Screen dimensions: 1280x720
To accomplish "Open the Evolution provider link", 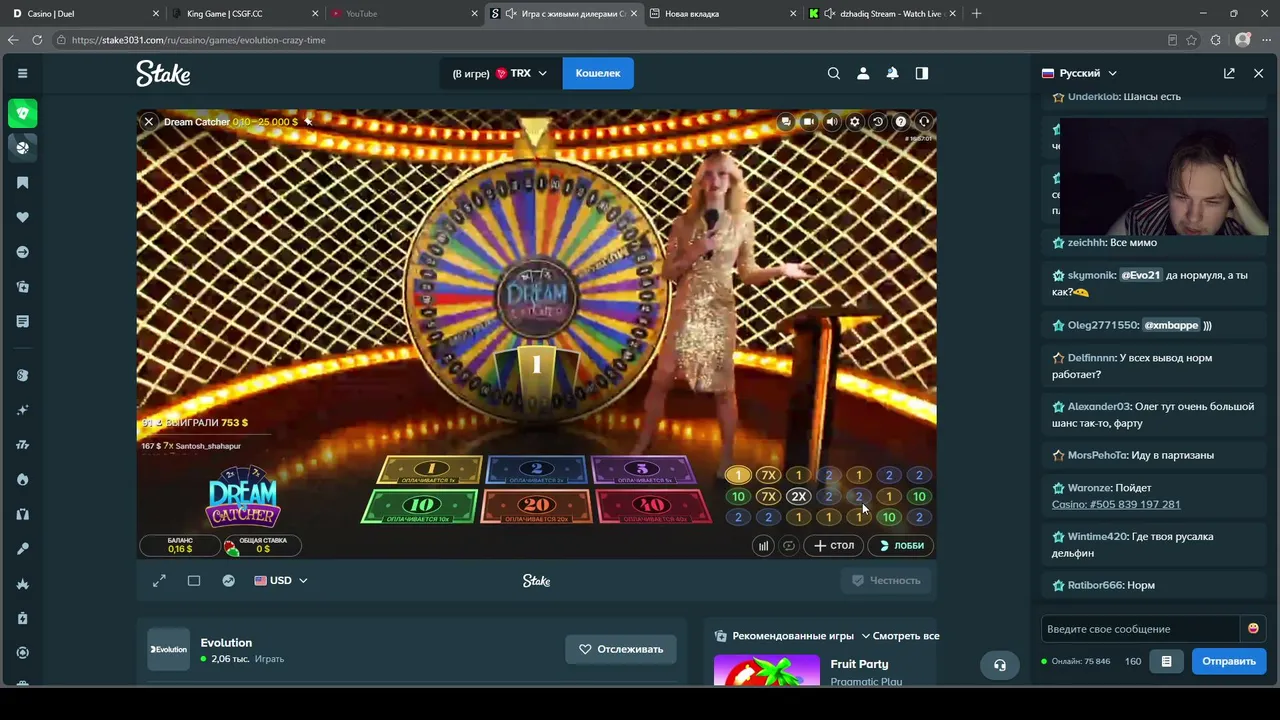I will tap(226, 643).
